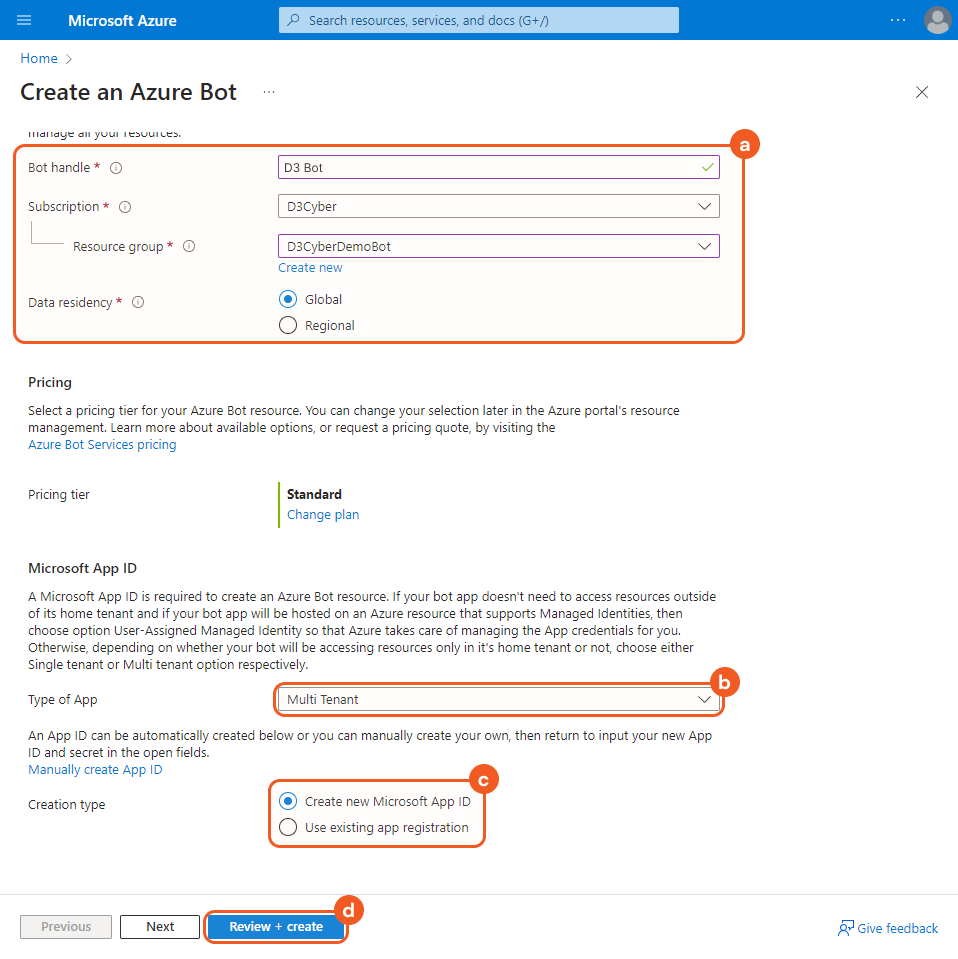Click the Change plan link under Pricing tier
Viewport: 958px width, 959px height.
(x=322, y=514)
